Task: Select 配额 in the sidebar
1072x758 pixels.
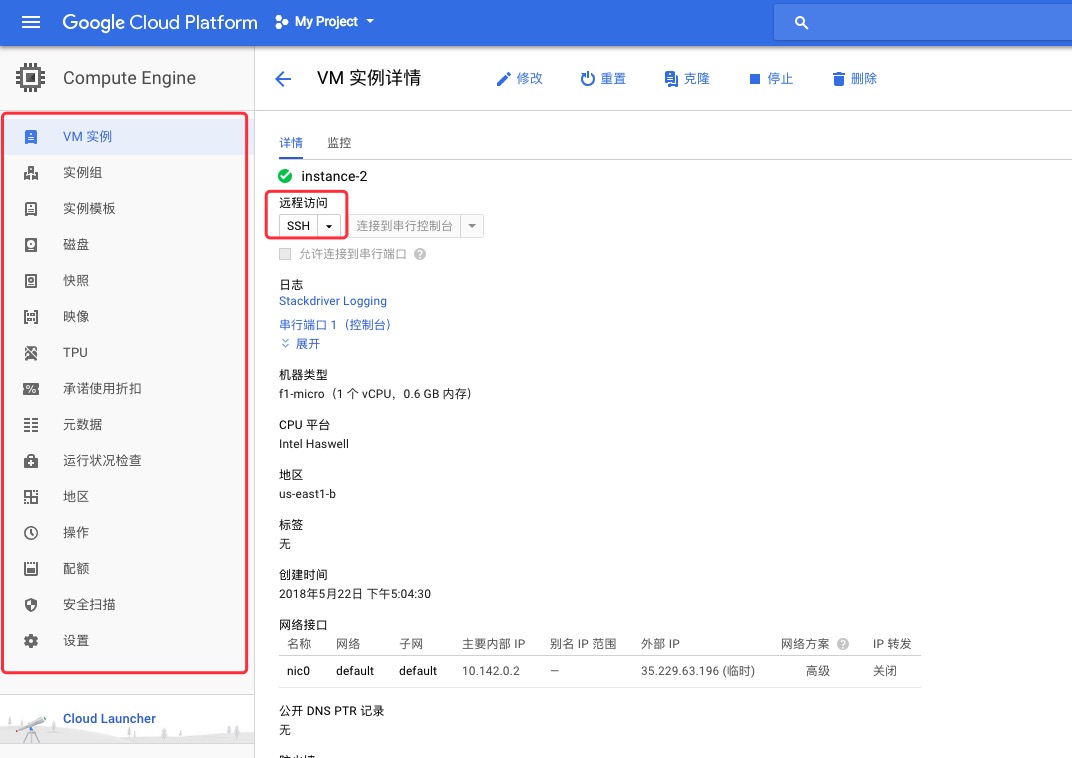Action: pos(126,569)
